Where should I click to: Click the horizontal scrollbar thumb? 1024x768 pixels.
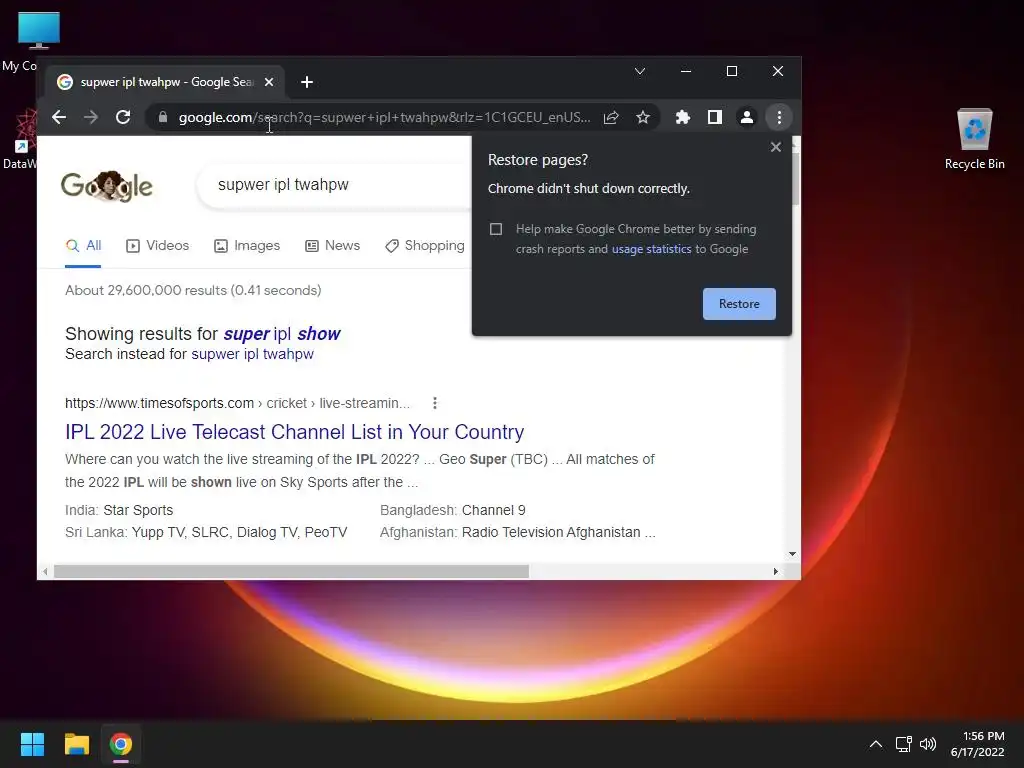(x=291, y=571)
